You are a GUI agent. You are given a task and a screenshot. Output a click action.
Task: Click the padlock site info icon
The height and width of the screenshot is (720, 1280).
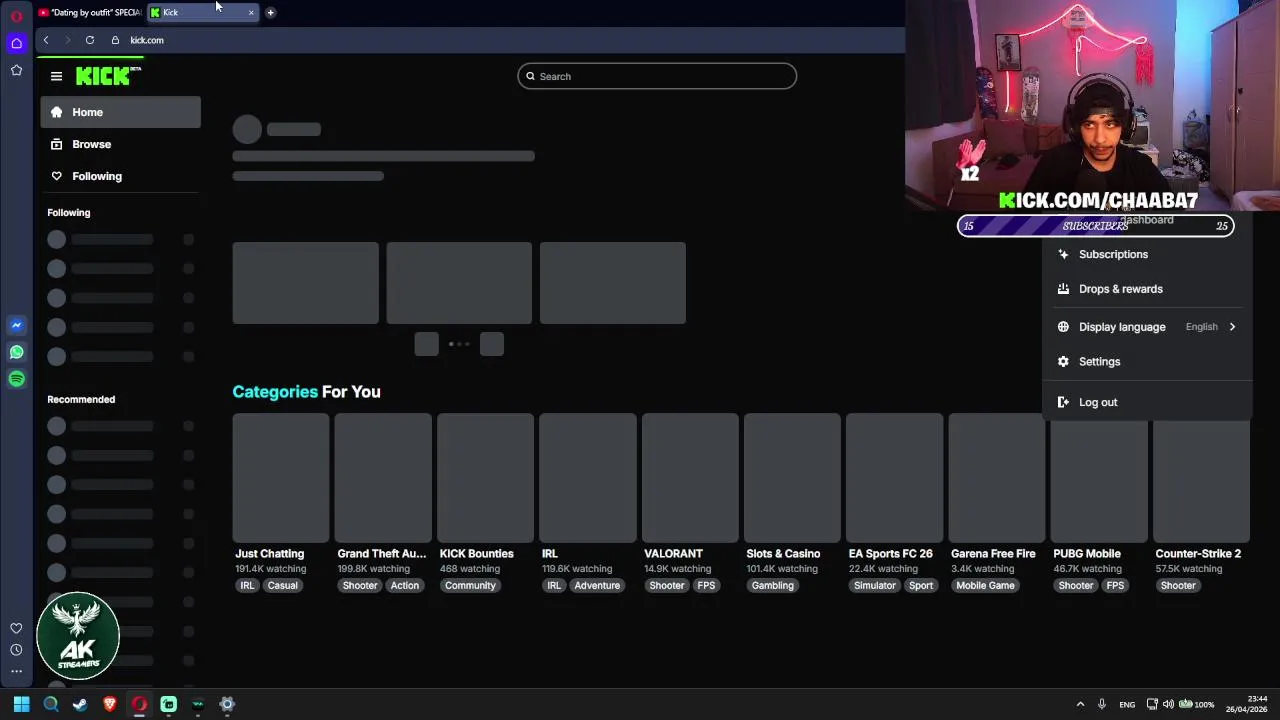pos(115,40)
